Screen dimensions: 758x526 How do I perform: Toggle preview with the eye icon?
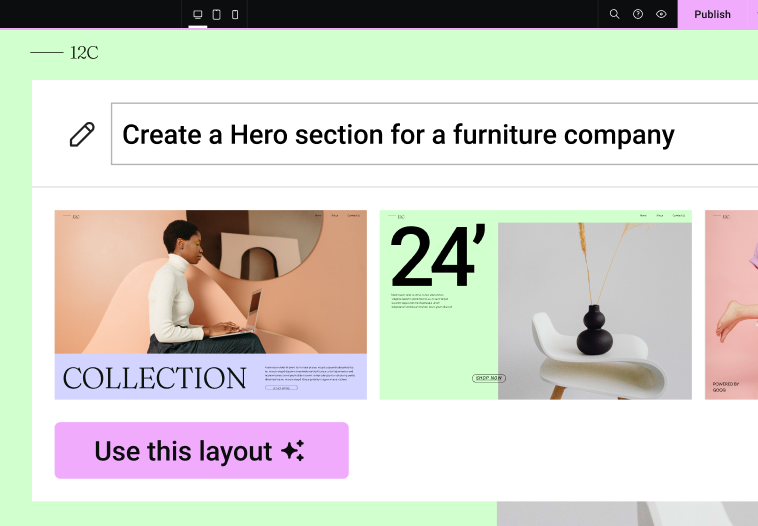[661, 14]
